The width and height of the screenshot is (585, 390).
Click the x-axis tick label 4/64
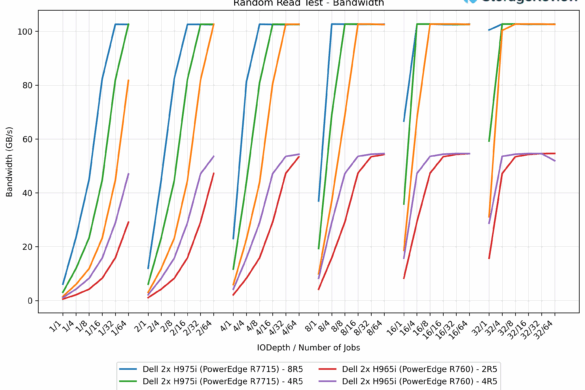pyautogui.click(x=291, y=327)
